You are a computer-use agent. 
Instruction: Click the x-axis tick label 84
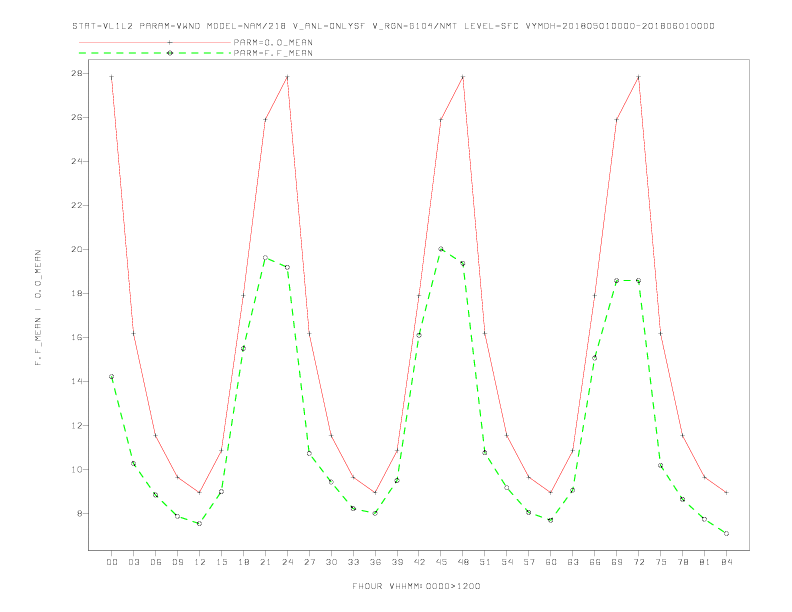point(726,562)
